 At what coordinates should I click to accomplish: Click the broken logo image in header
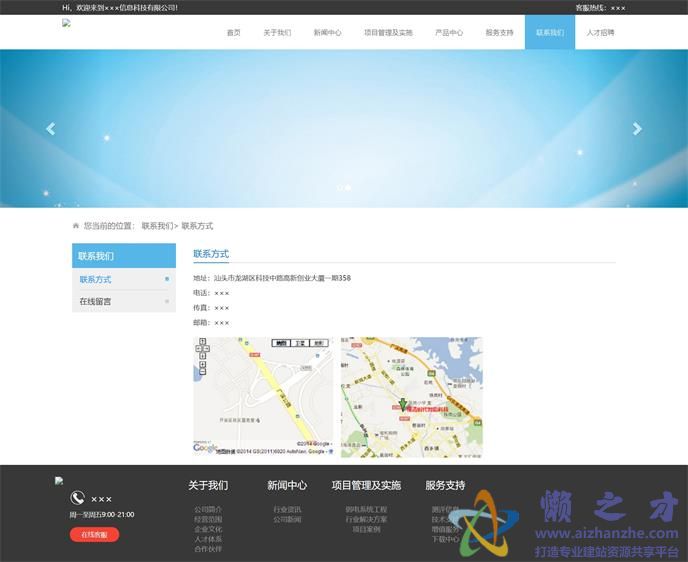coord(66,23)
